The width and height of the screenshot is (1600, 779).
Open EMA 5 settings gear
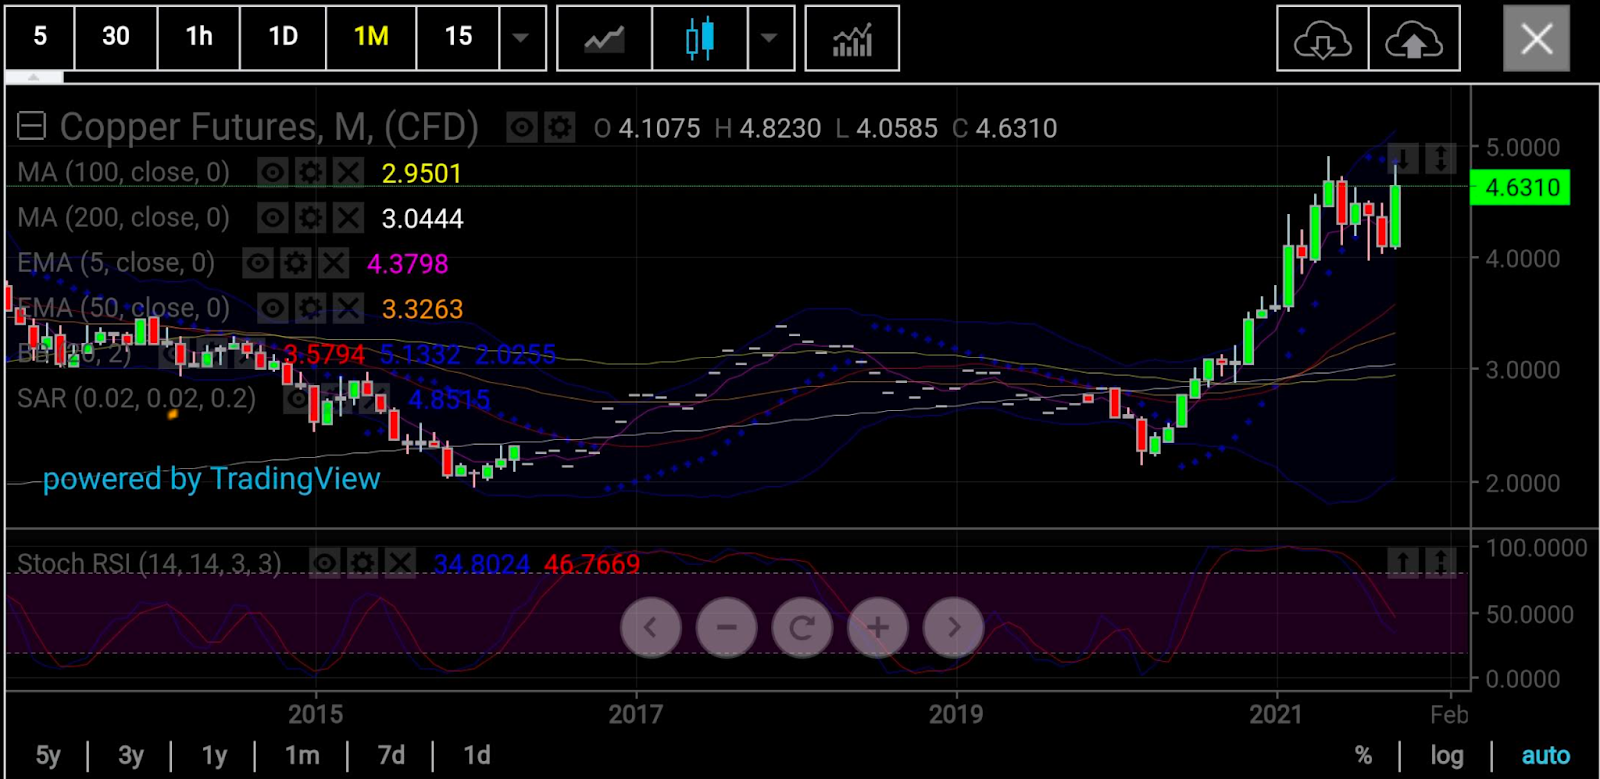[296, 263]
